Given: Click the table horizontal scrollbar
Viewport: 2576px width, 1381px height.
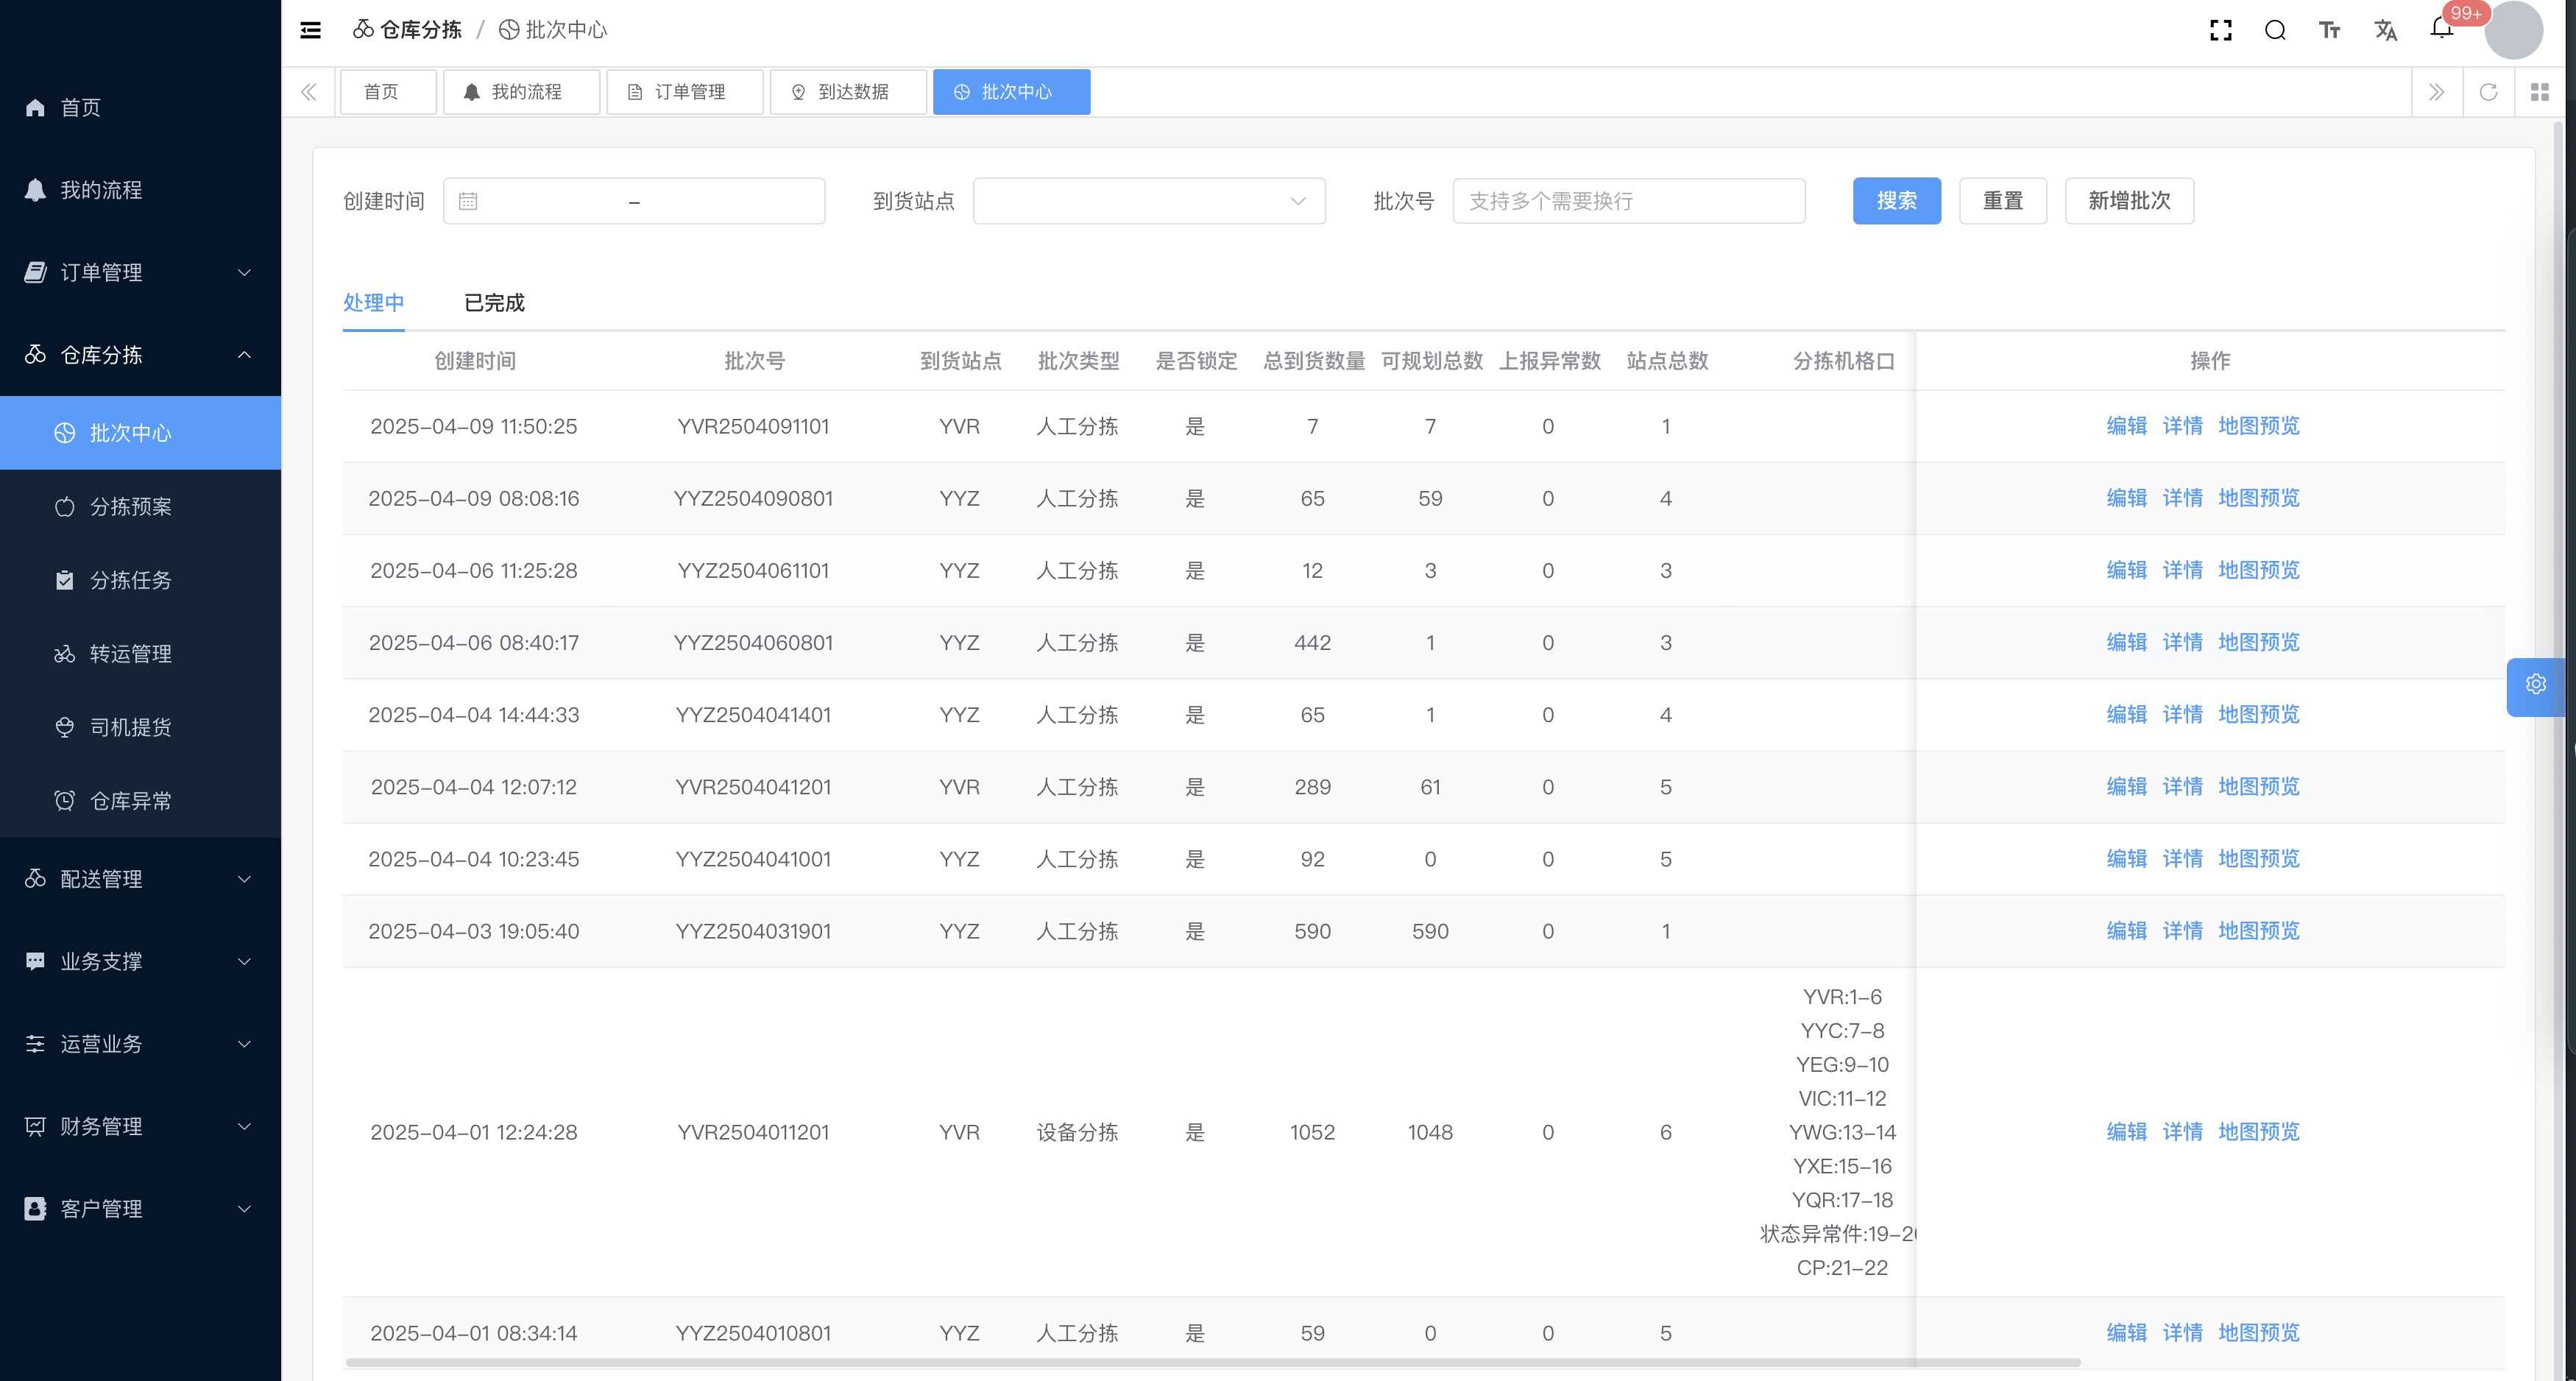Looking at the screenshot, I should [1212, 1362].
